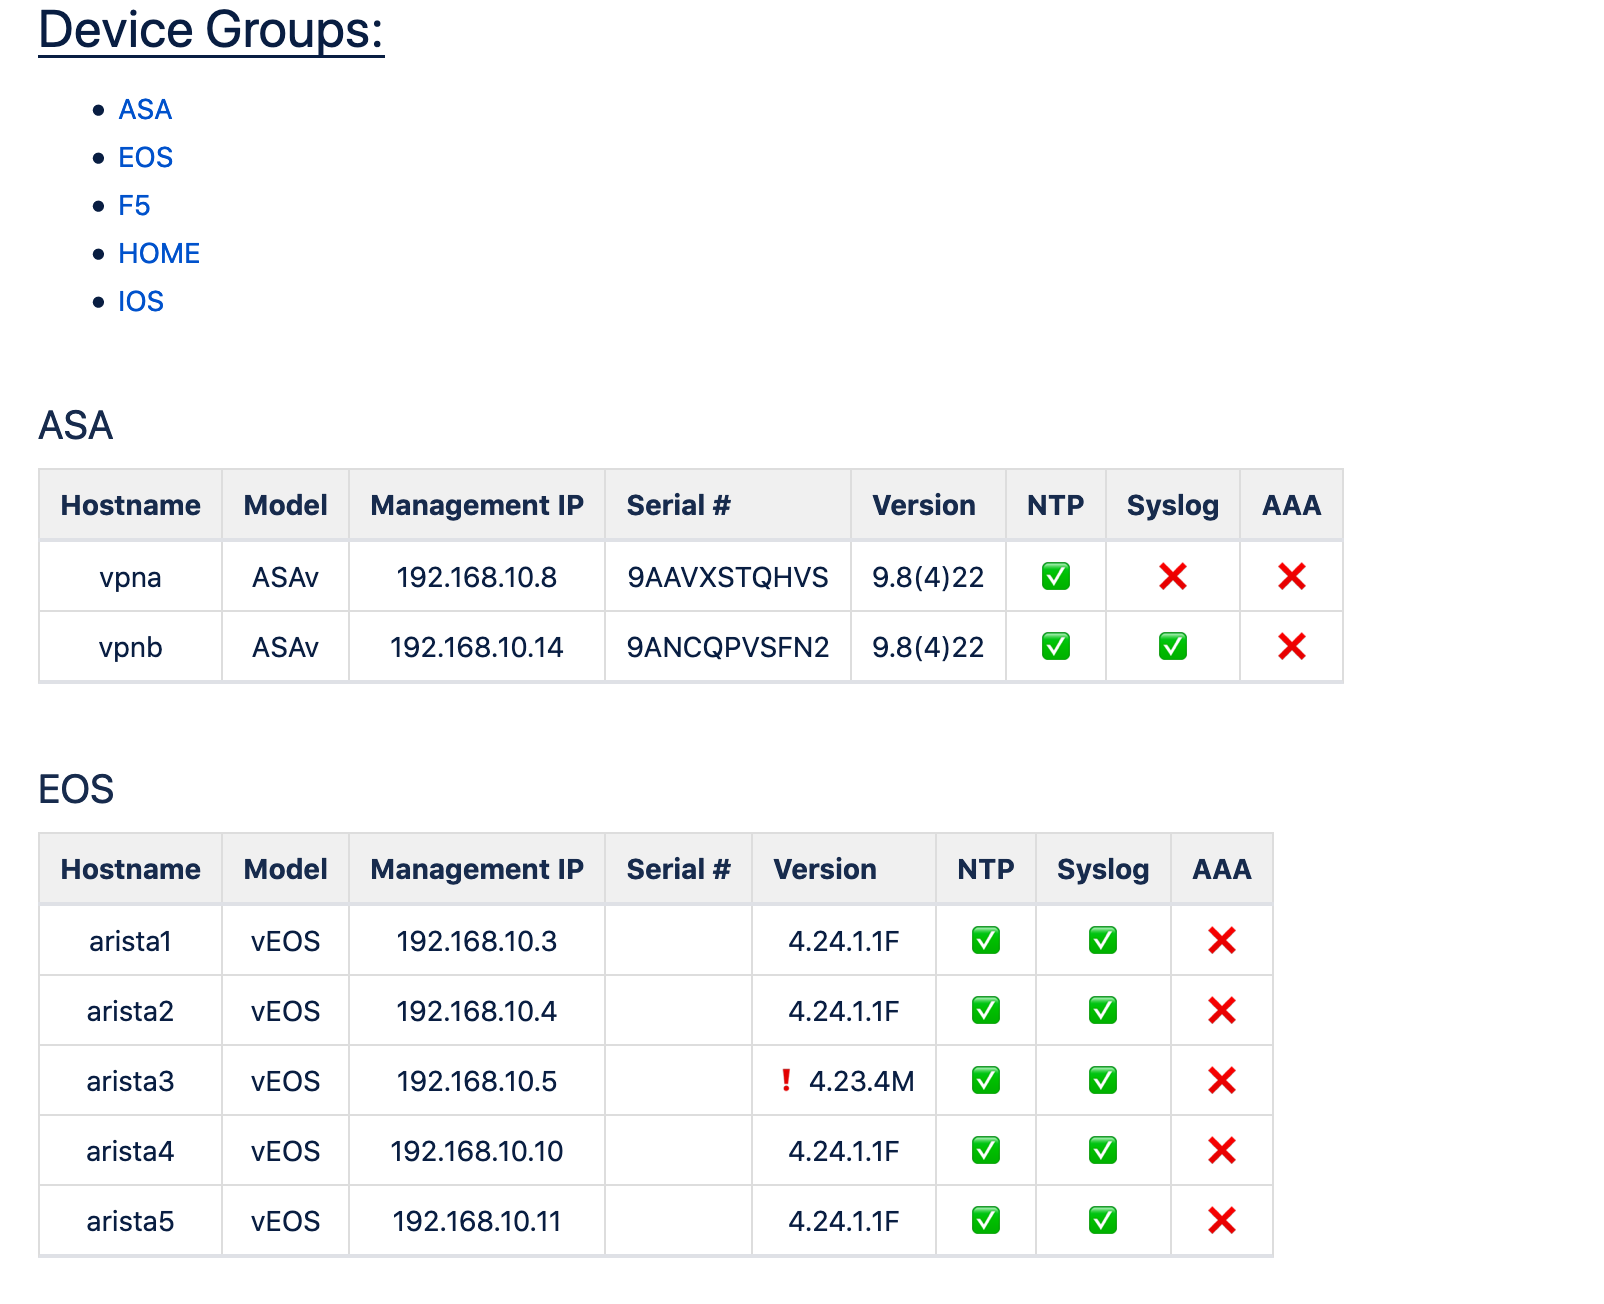Select the arista3 hostname cell

click(x=131, y=1081)
